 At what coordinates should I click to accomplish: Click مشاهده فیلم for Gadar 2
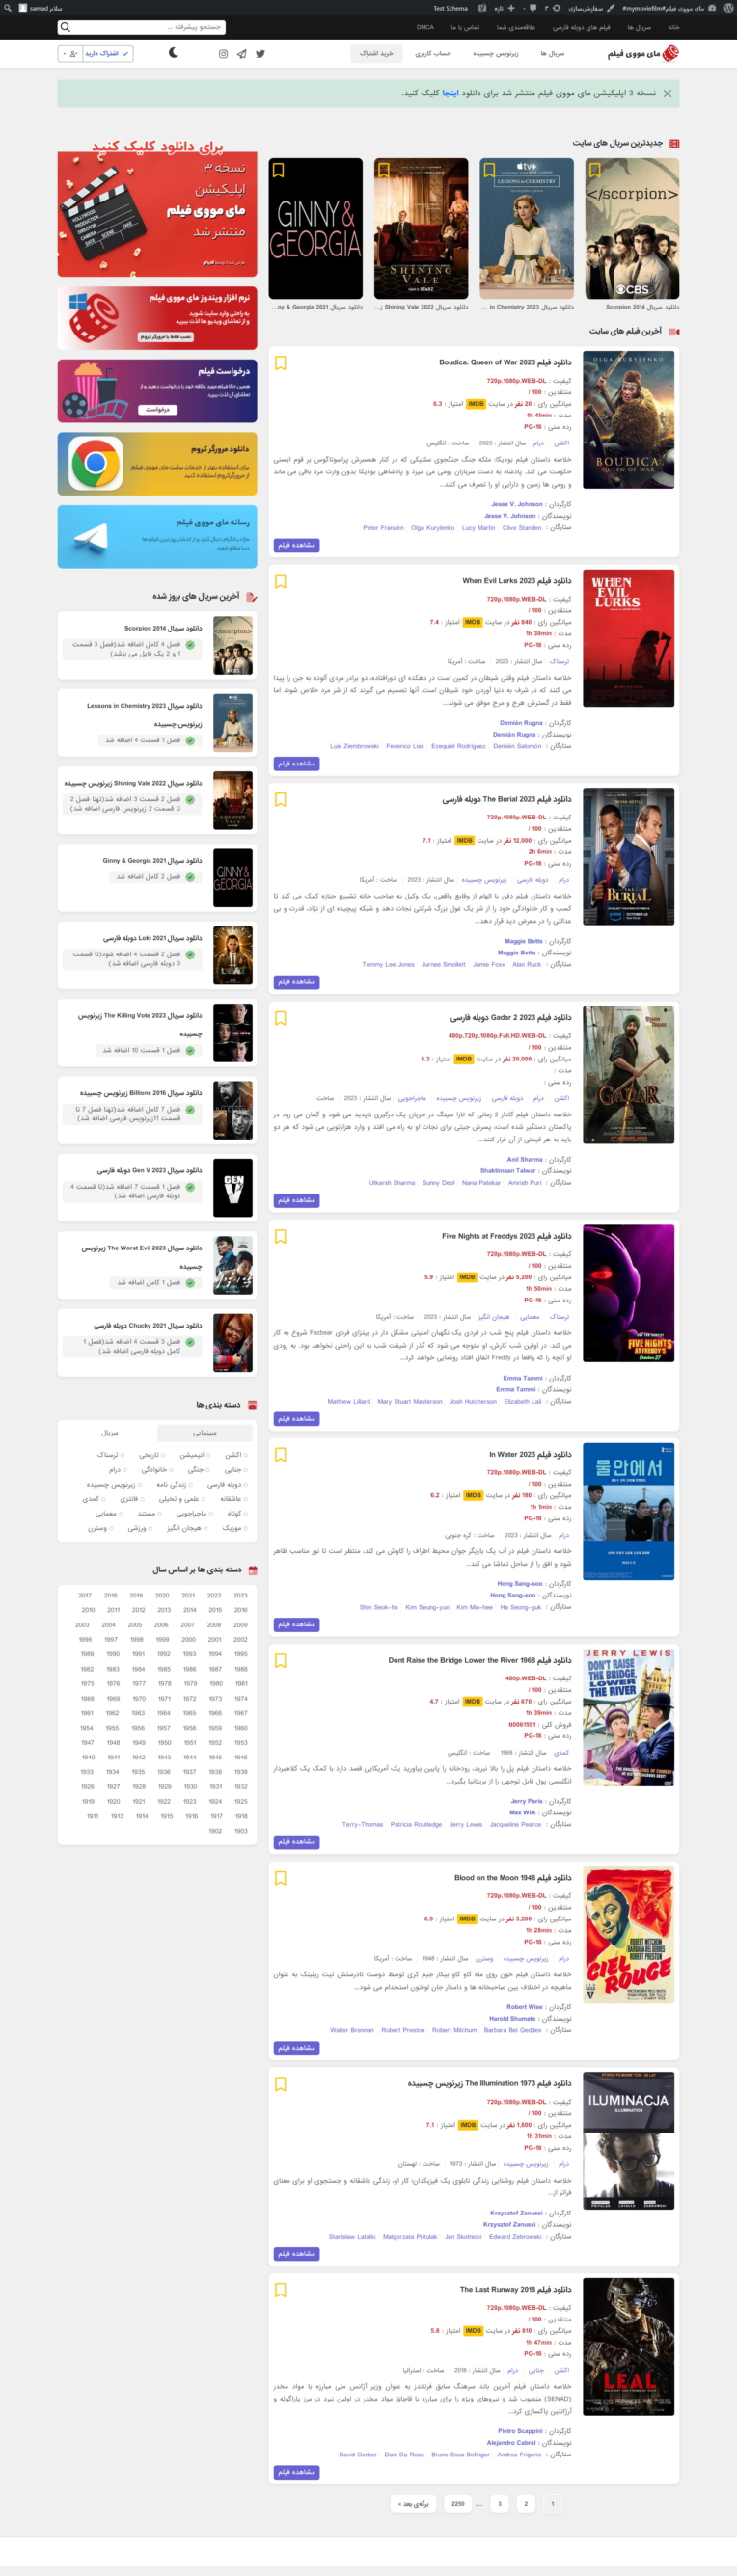tap(297, 1200)
